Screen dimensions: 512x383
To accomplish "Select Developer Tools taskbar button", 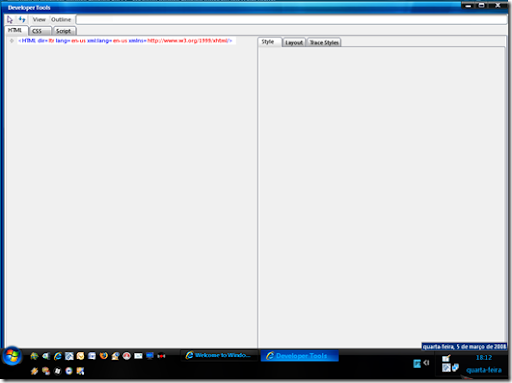I will click(x=300, y=356).
